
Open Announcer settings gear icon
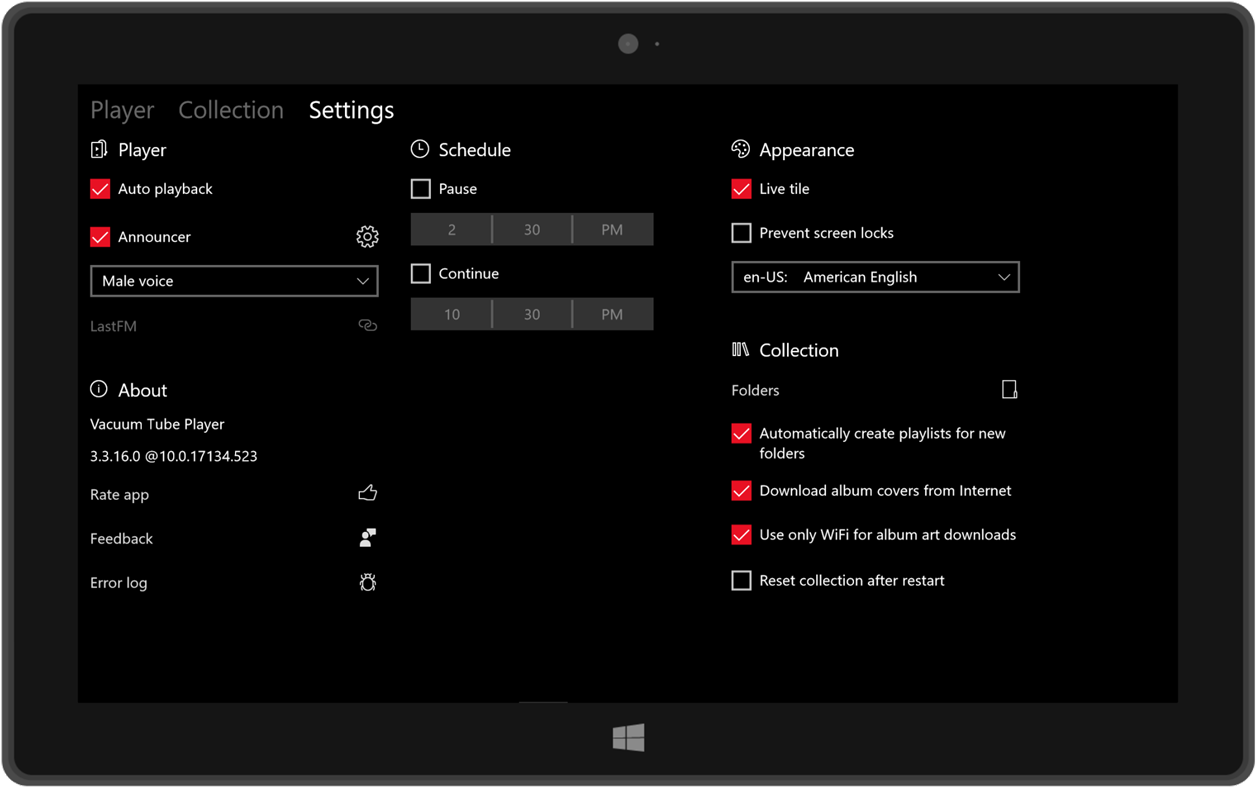(x=367, y=236)
